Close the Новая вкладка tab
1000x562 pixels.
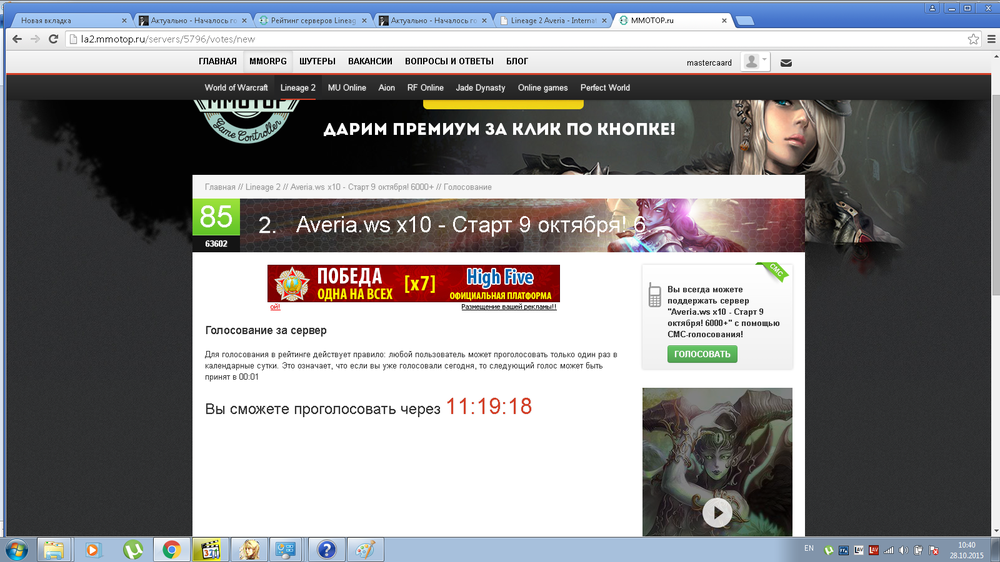[124, 20]
